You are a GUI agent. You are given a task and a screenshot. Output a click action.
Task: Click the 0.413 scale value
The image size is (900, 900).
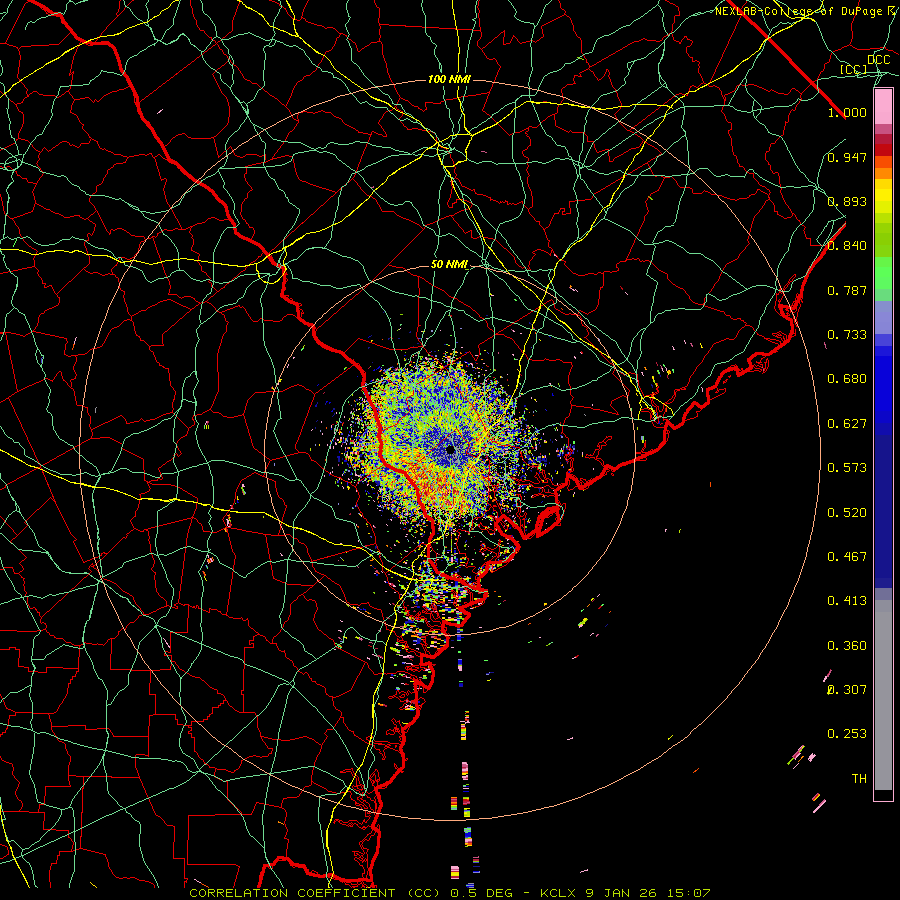tap(847, 601)
